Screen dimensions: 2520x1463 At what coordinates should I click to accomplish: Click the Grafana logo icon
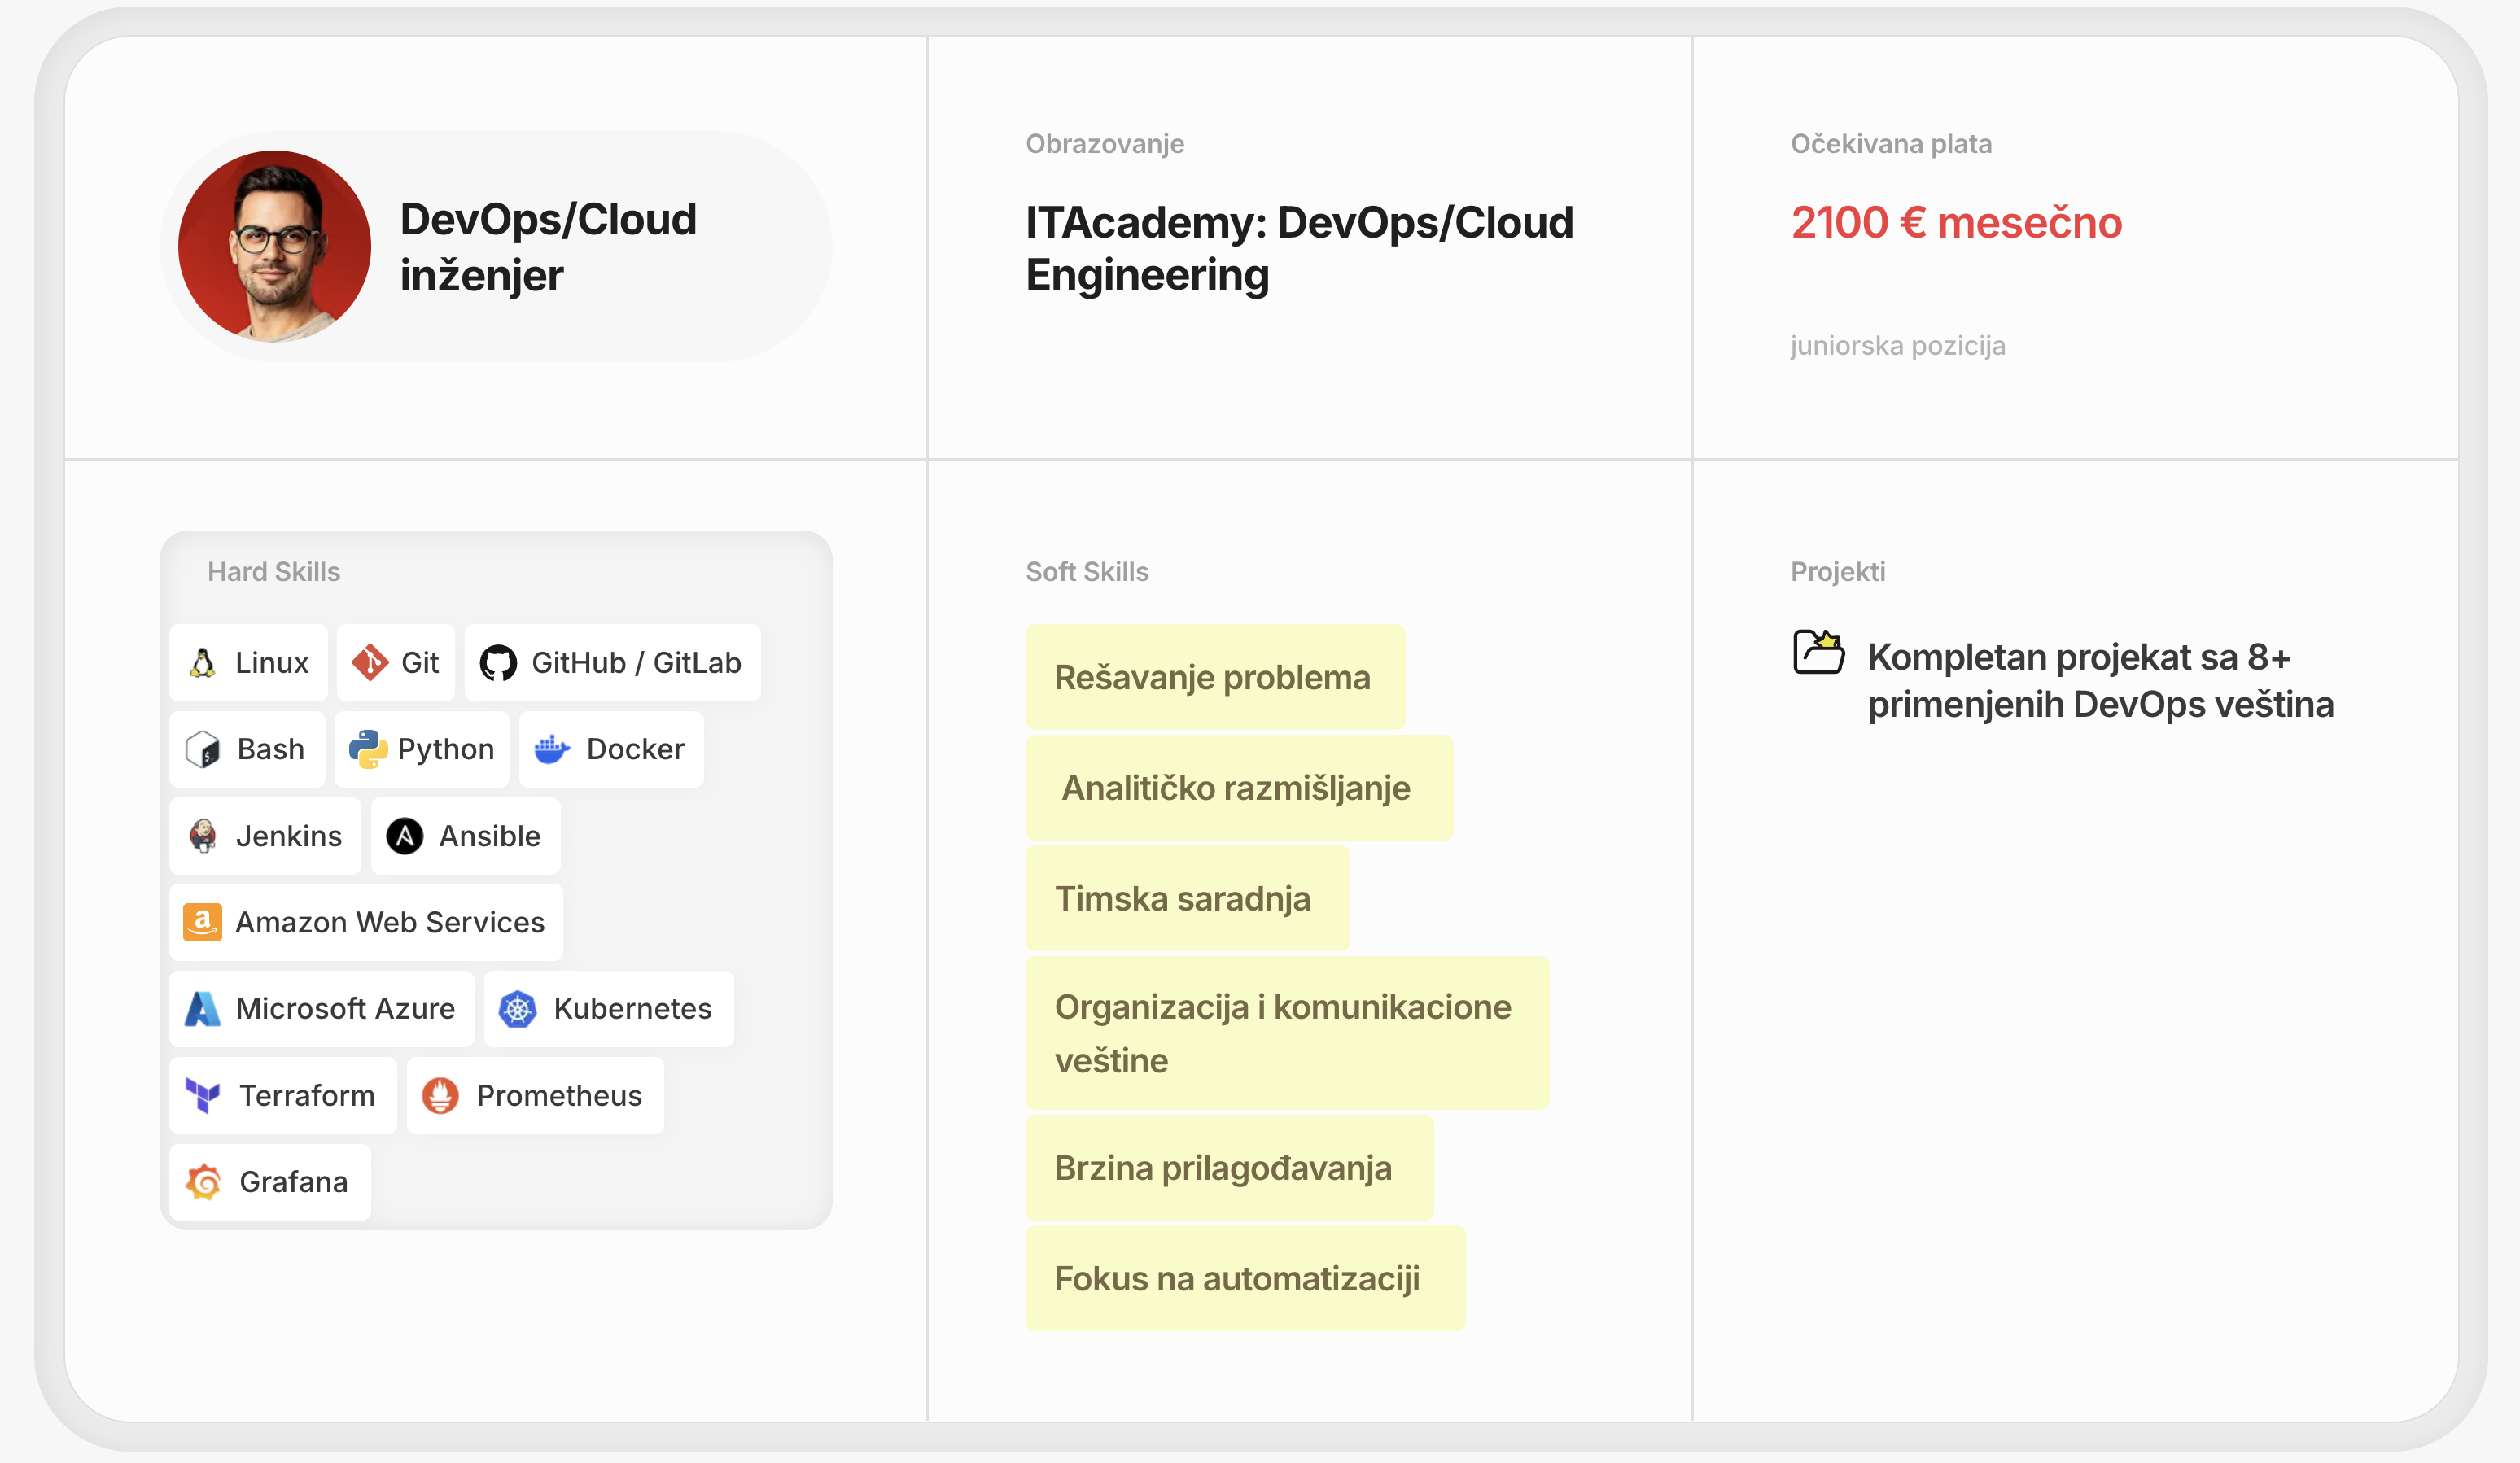204,1182
